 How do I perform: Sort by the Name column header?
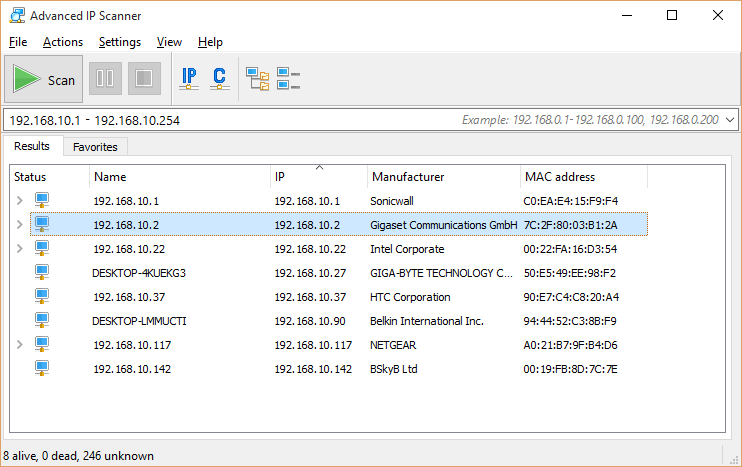coord(180,177)
